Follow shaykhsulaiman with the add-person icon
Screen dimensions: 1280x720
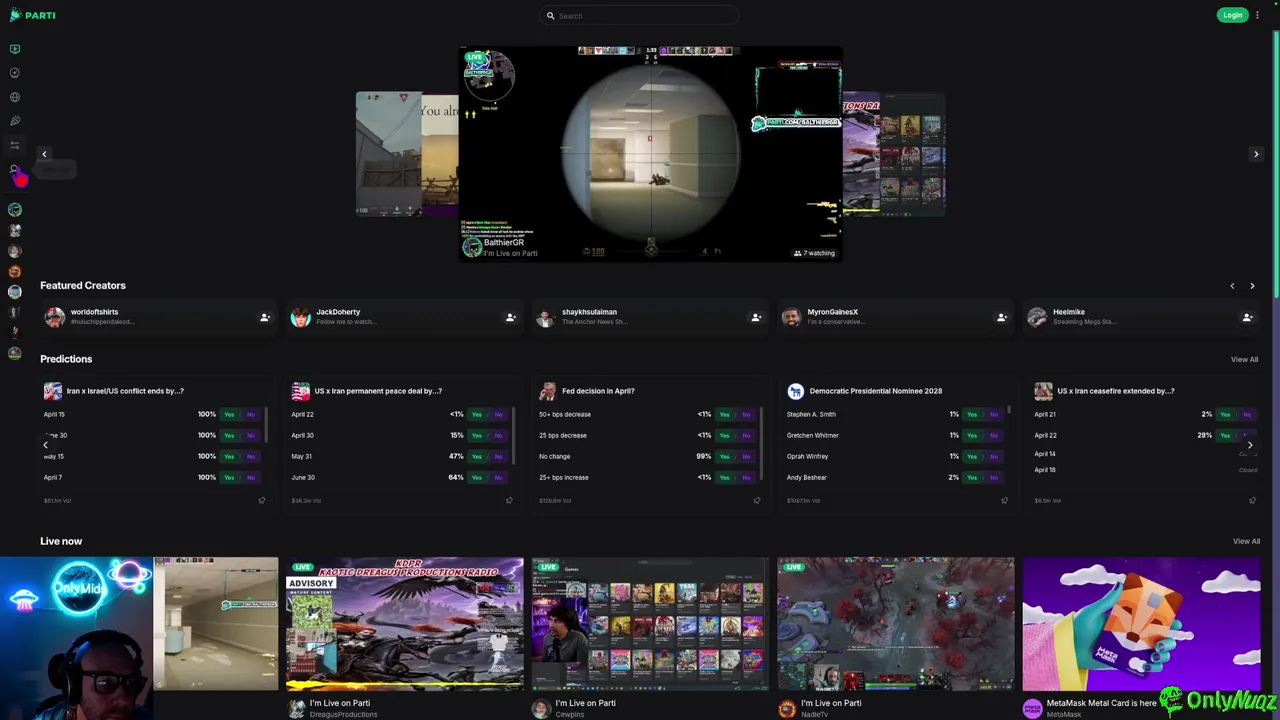pos(756,318)
